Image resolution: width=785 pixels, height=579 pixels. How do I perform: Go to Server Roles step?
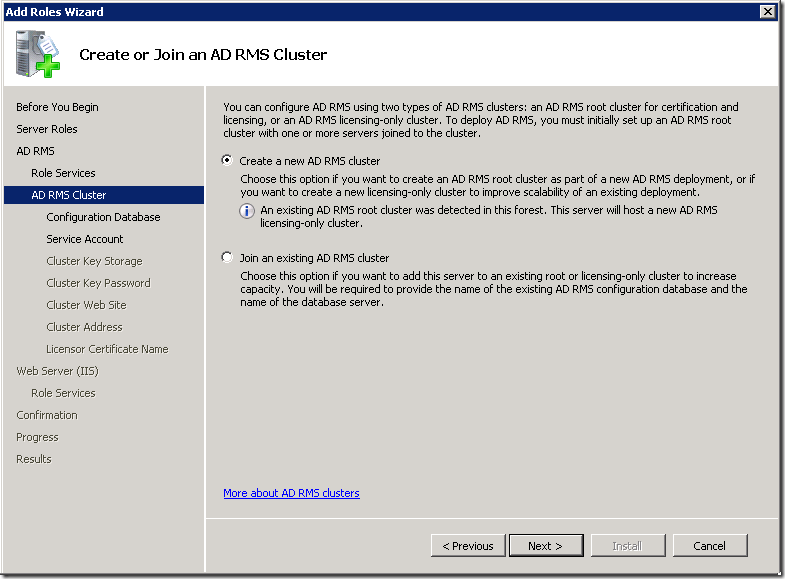(x=47, y=129)
